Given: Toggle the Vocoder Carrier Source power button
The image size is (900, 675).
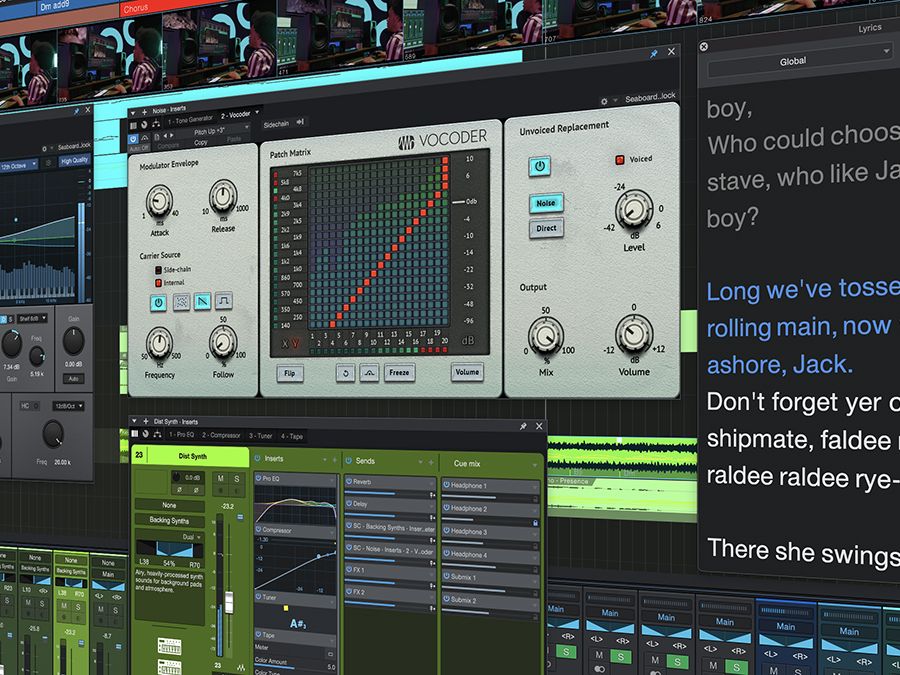Looking at the screenshot, I should (x=158, y=302).
